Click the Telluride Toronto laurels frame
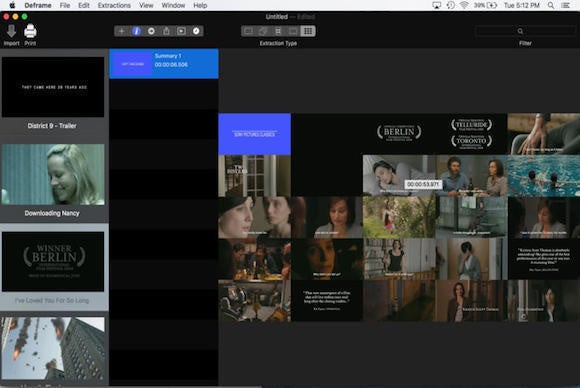The image size is (580, 388). (x=471, y=134)
